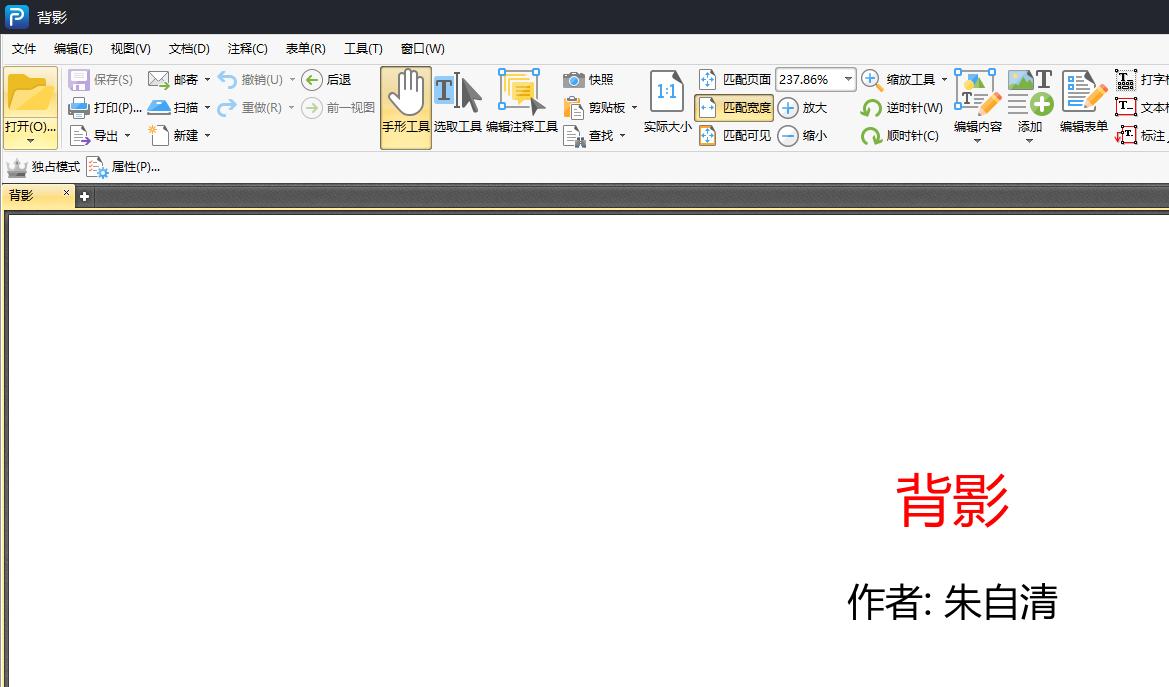Toggle 匹配页面 page fit mode
This screenshot has height=687, width=1169.
tap(734, 79)
